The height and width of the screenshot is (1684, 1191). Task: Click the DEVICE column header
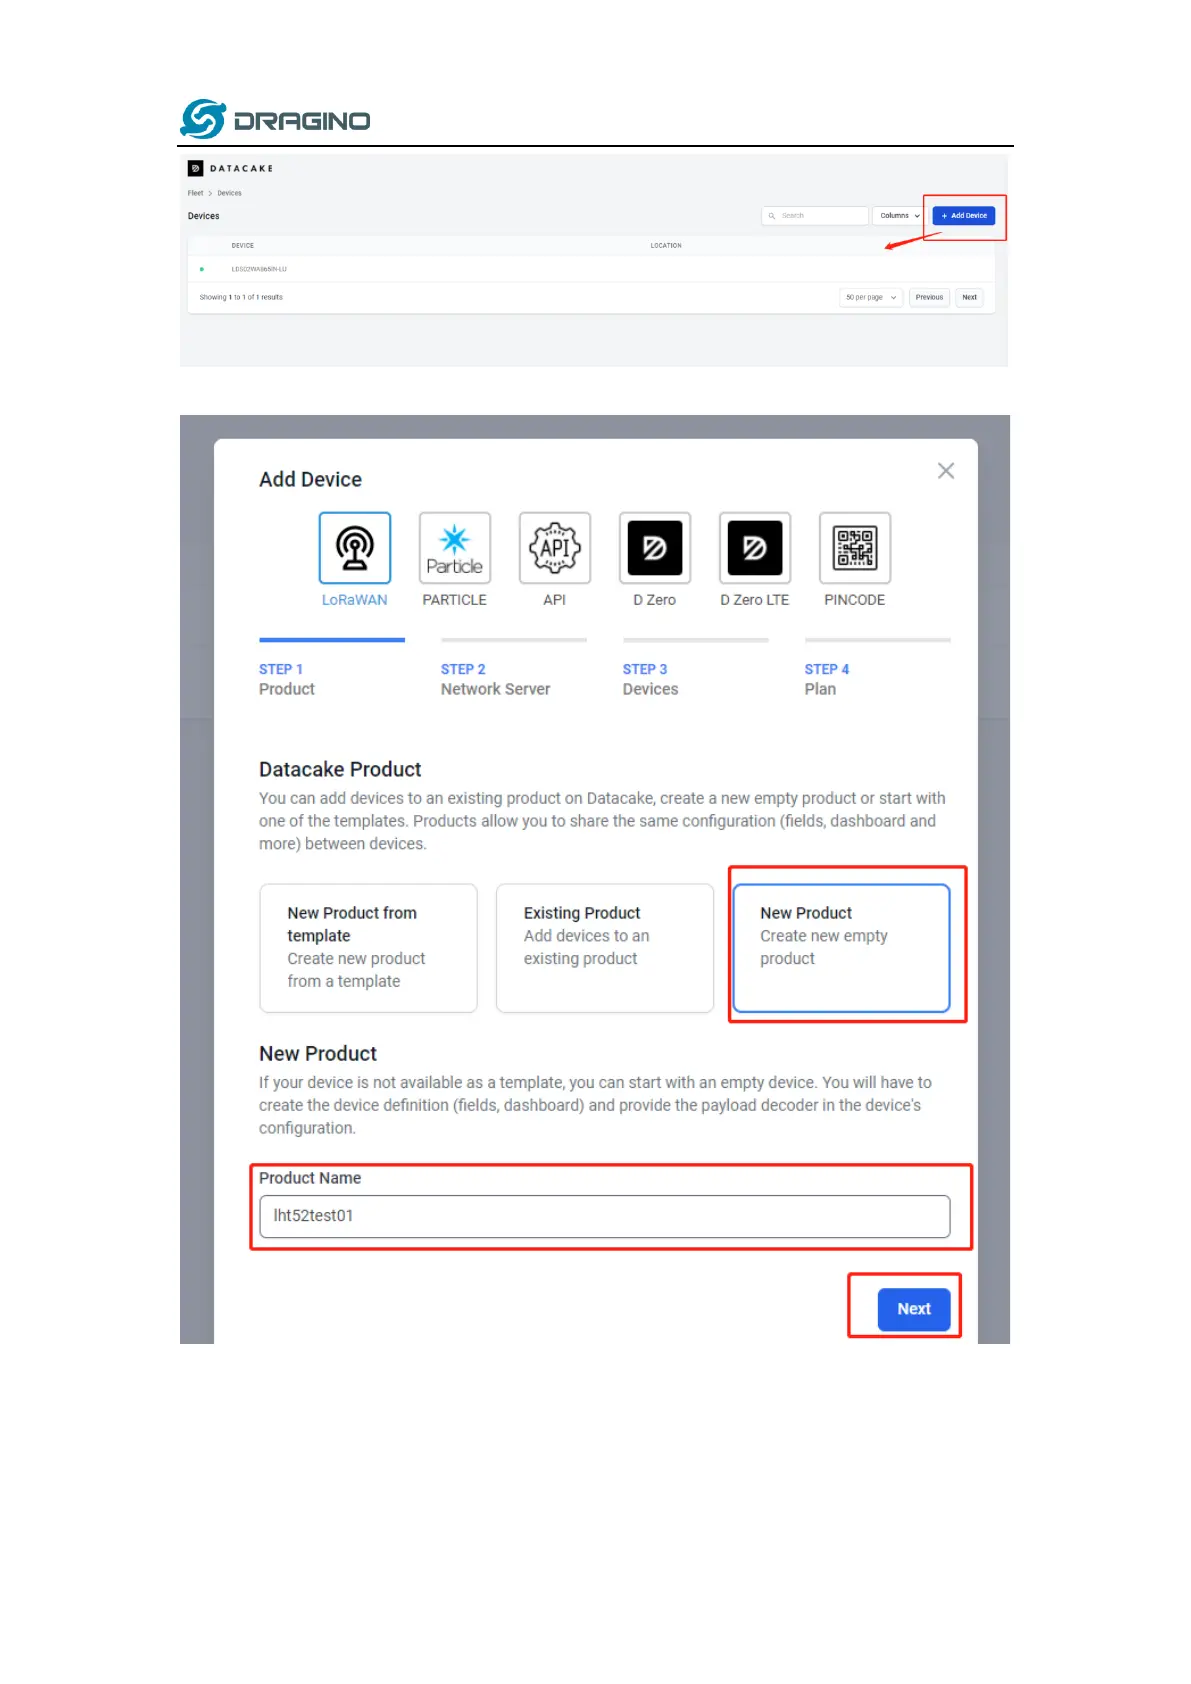click(243, 245)
